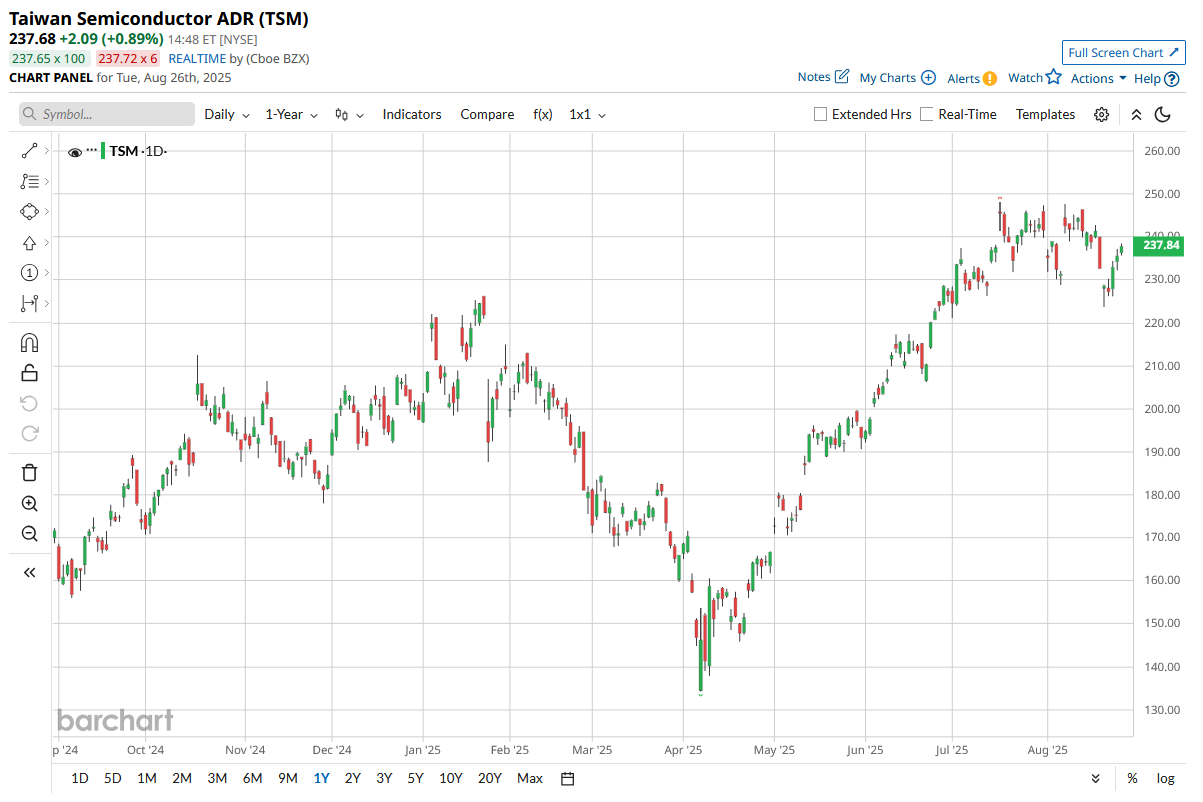Add to watchlist with star icon
Screen dimensions: 1203x802
coord(1053,77)
